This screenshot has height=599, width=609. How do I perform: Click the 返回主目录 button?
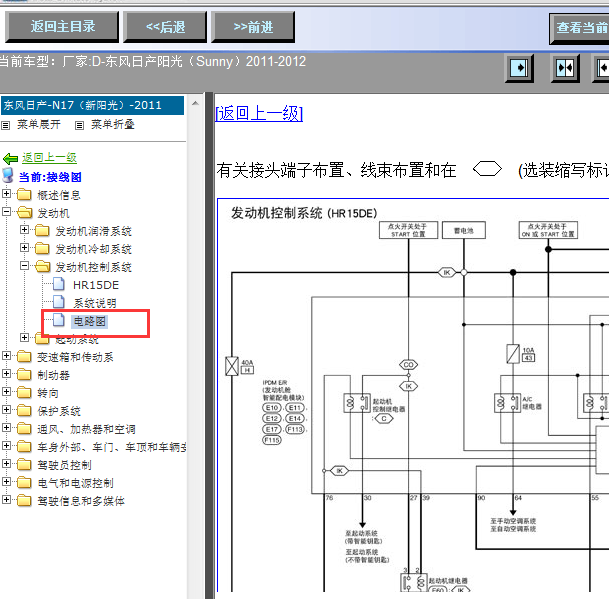pyautogui.click(x=62, y=26)
